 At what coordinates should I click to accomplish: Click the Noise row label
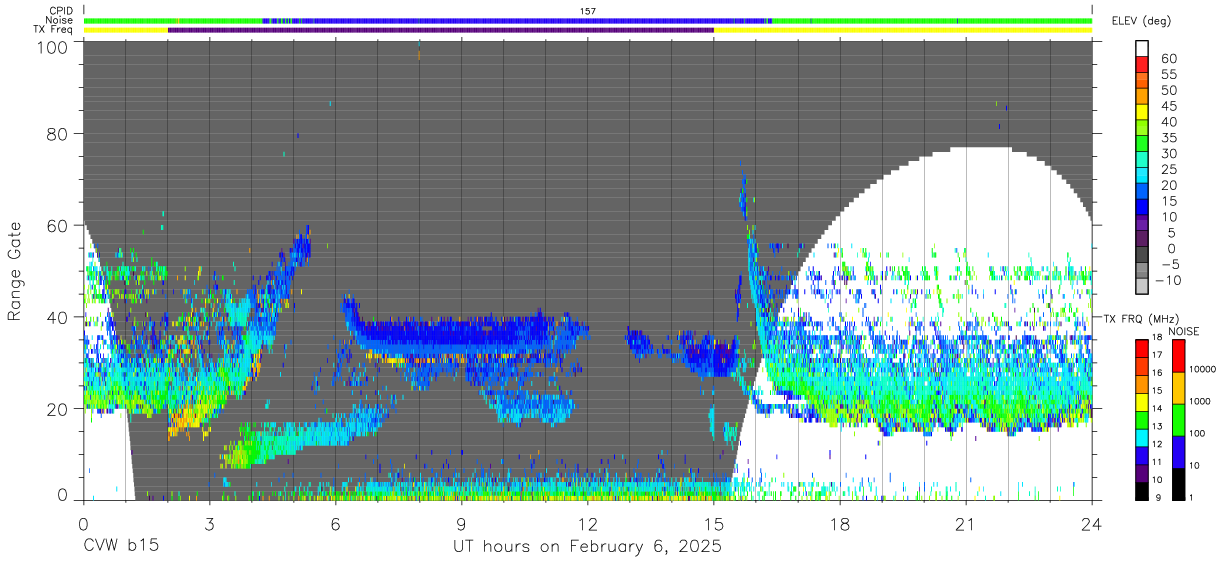(x=60, y=20)
